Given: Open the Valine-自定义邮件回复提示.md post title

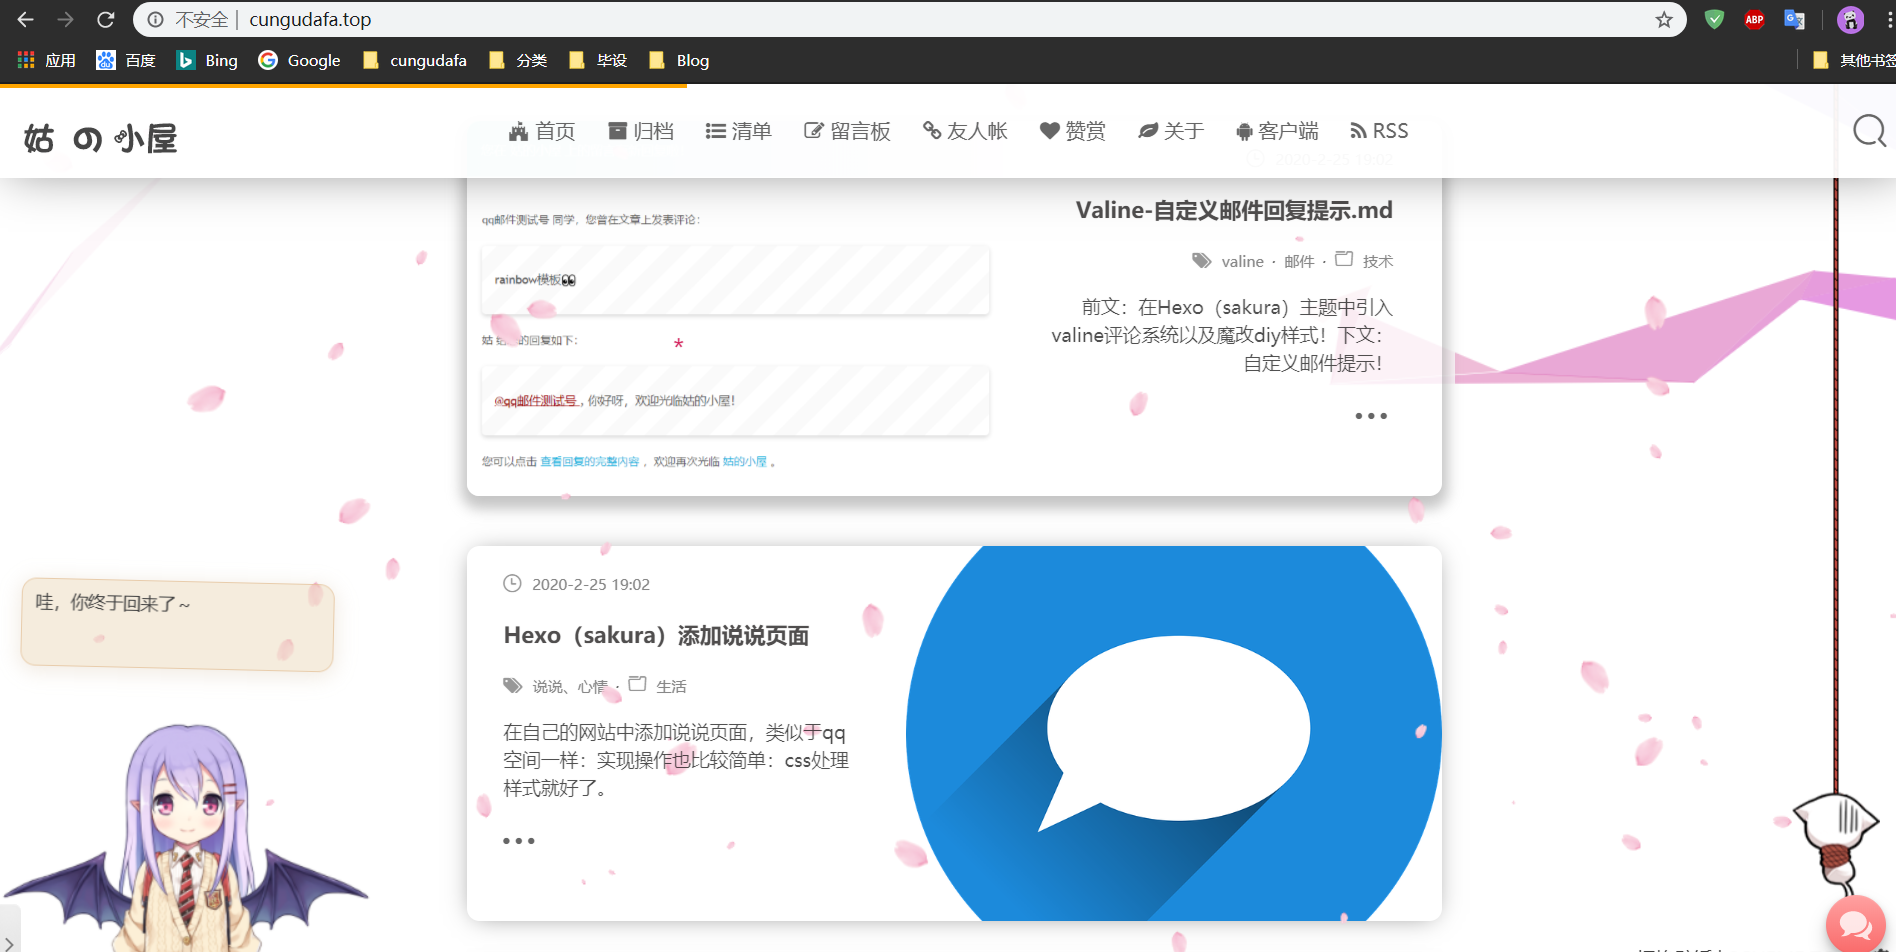Looking at the screenshot, I should click(x=1234, y=210).
